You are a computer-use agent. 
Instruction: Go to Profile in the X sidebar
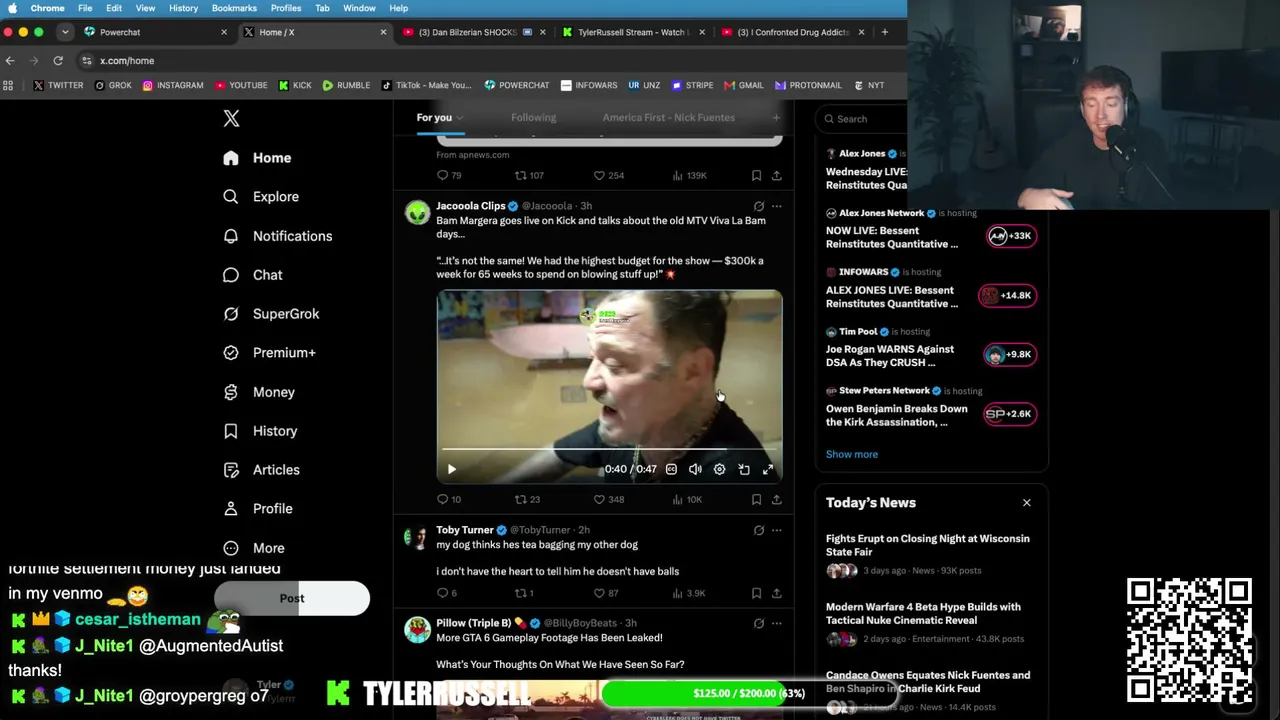pyautogui.click(x=258, y=509)
